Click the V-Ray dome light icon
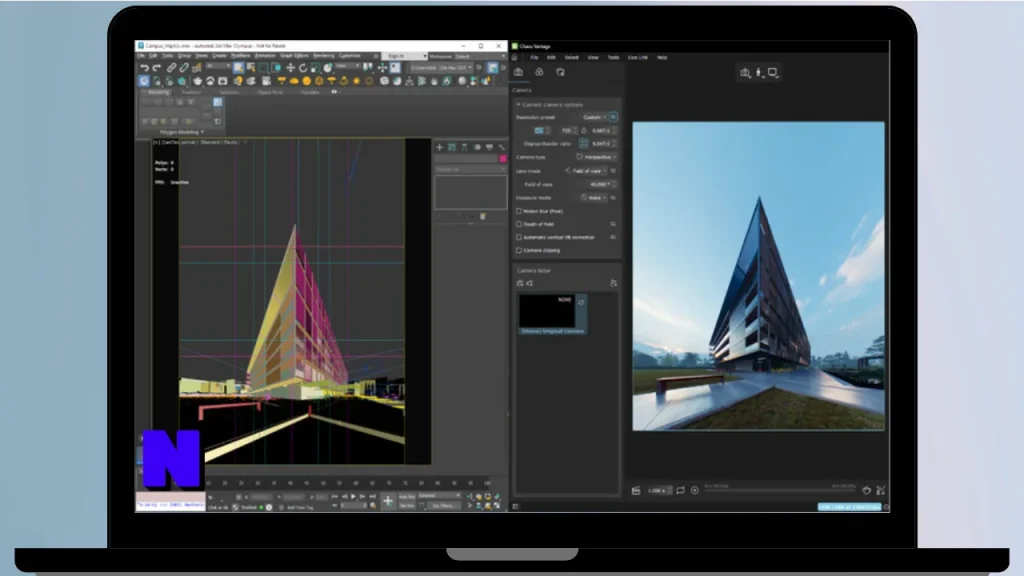 coord(294,81)
